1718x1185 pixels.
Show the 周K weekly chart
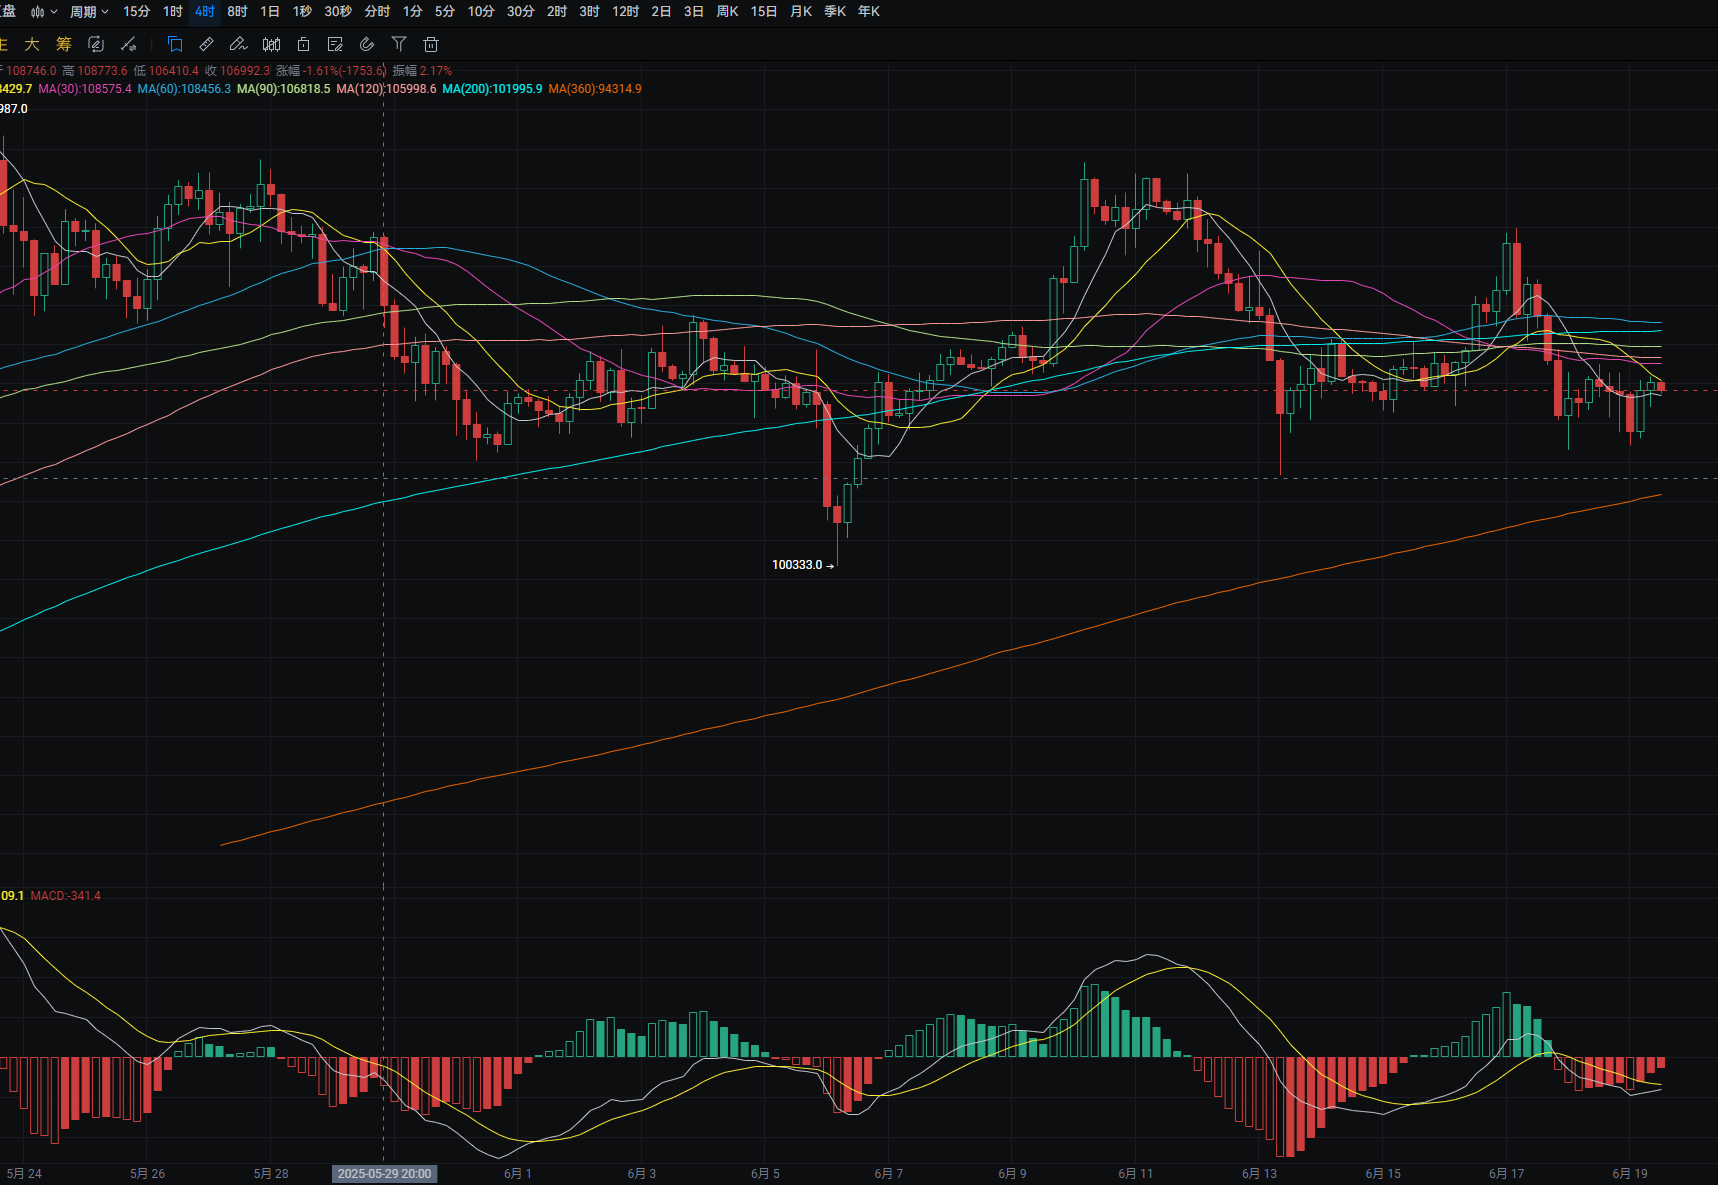coord(728,12)
